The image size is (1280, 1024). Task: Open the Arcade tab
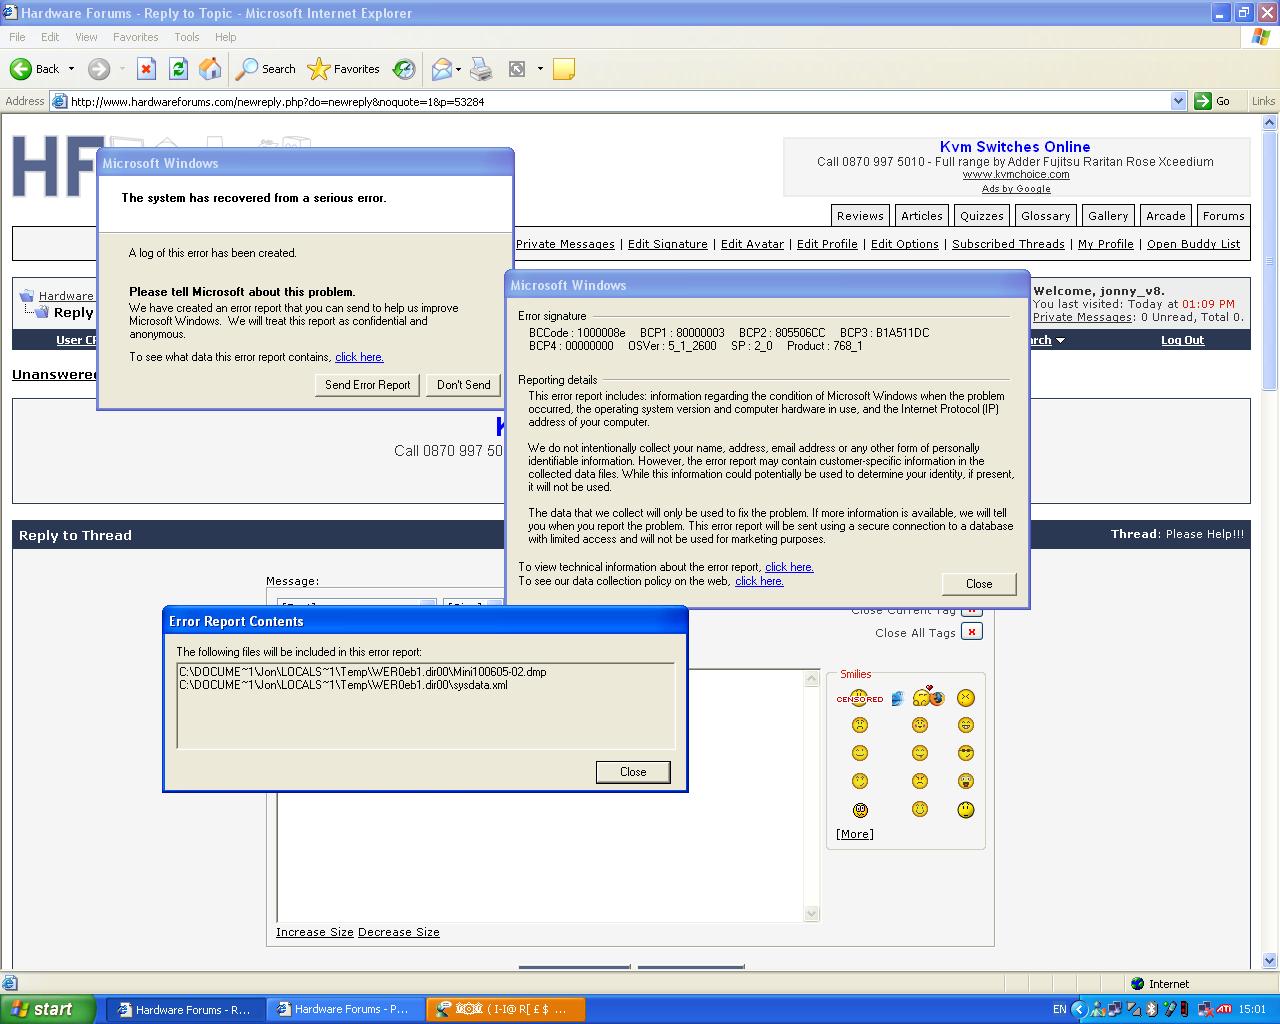coord(1165,216)
